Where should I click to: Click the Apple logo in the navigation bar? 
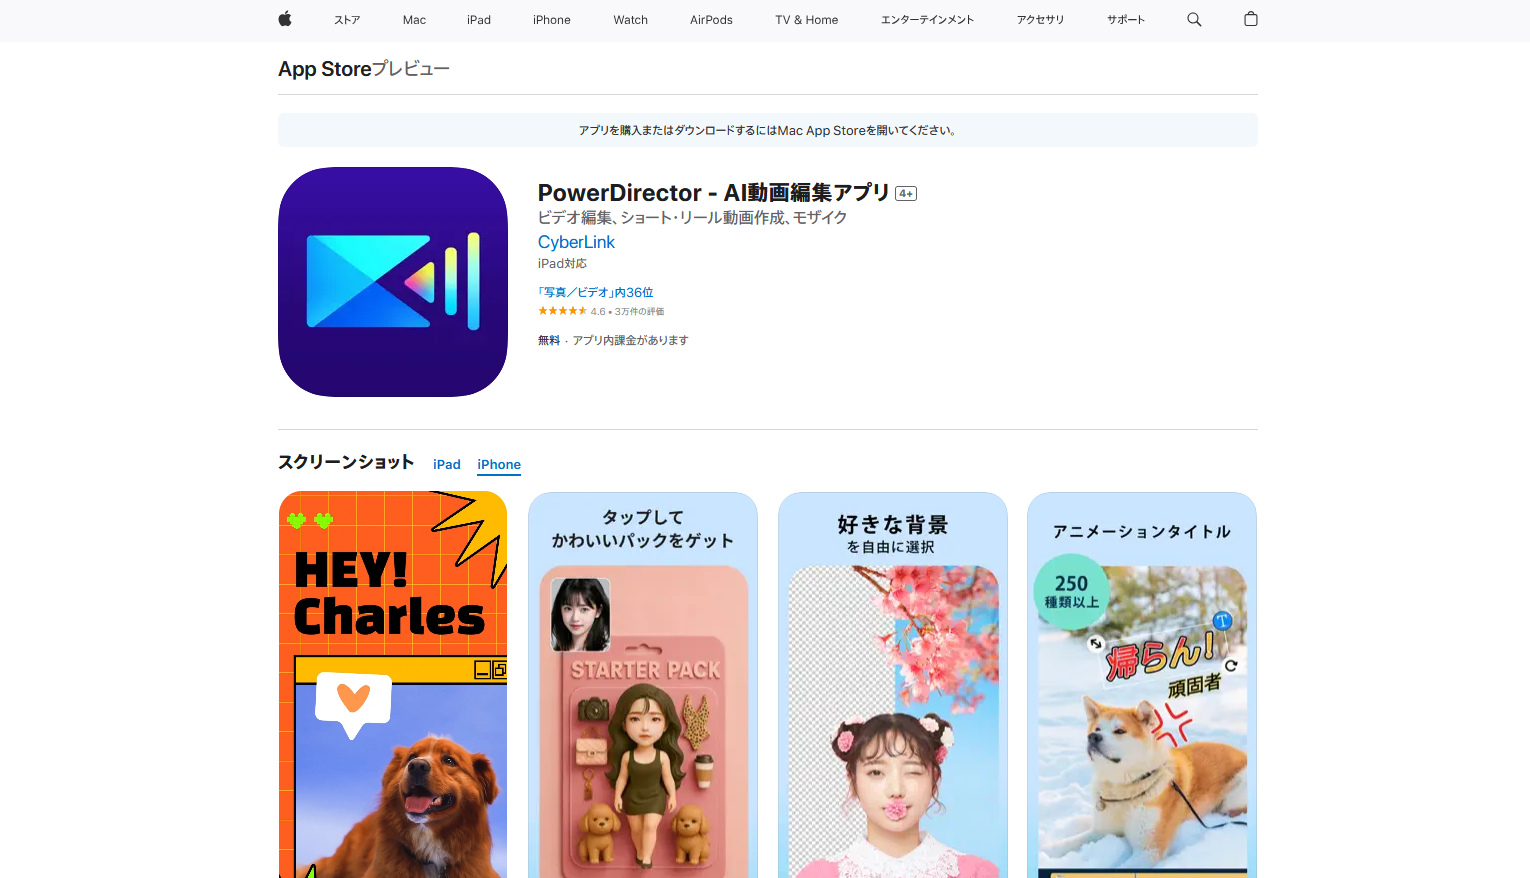pyautogui.click(x=284, y=19)
